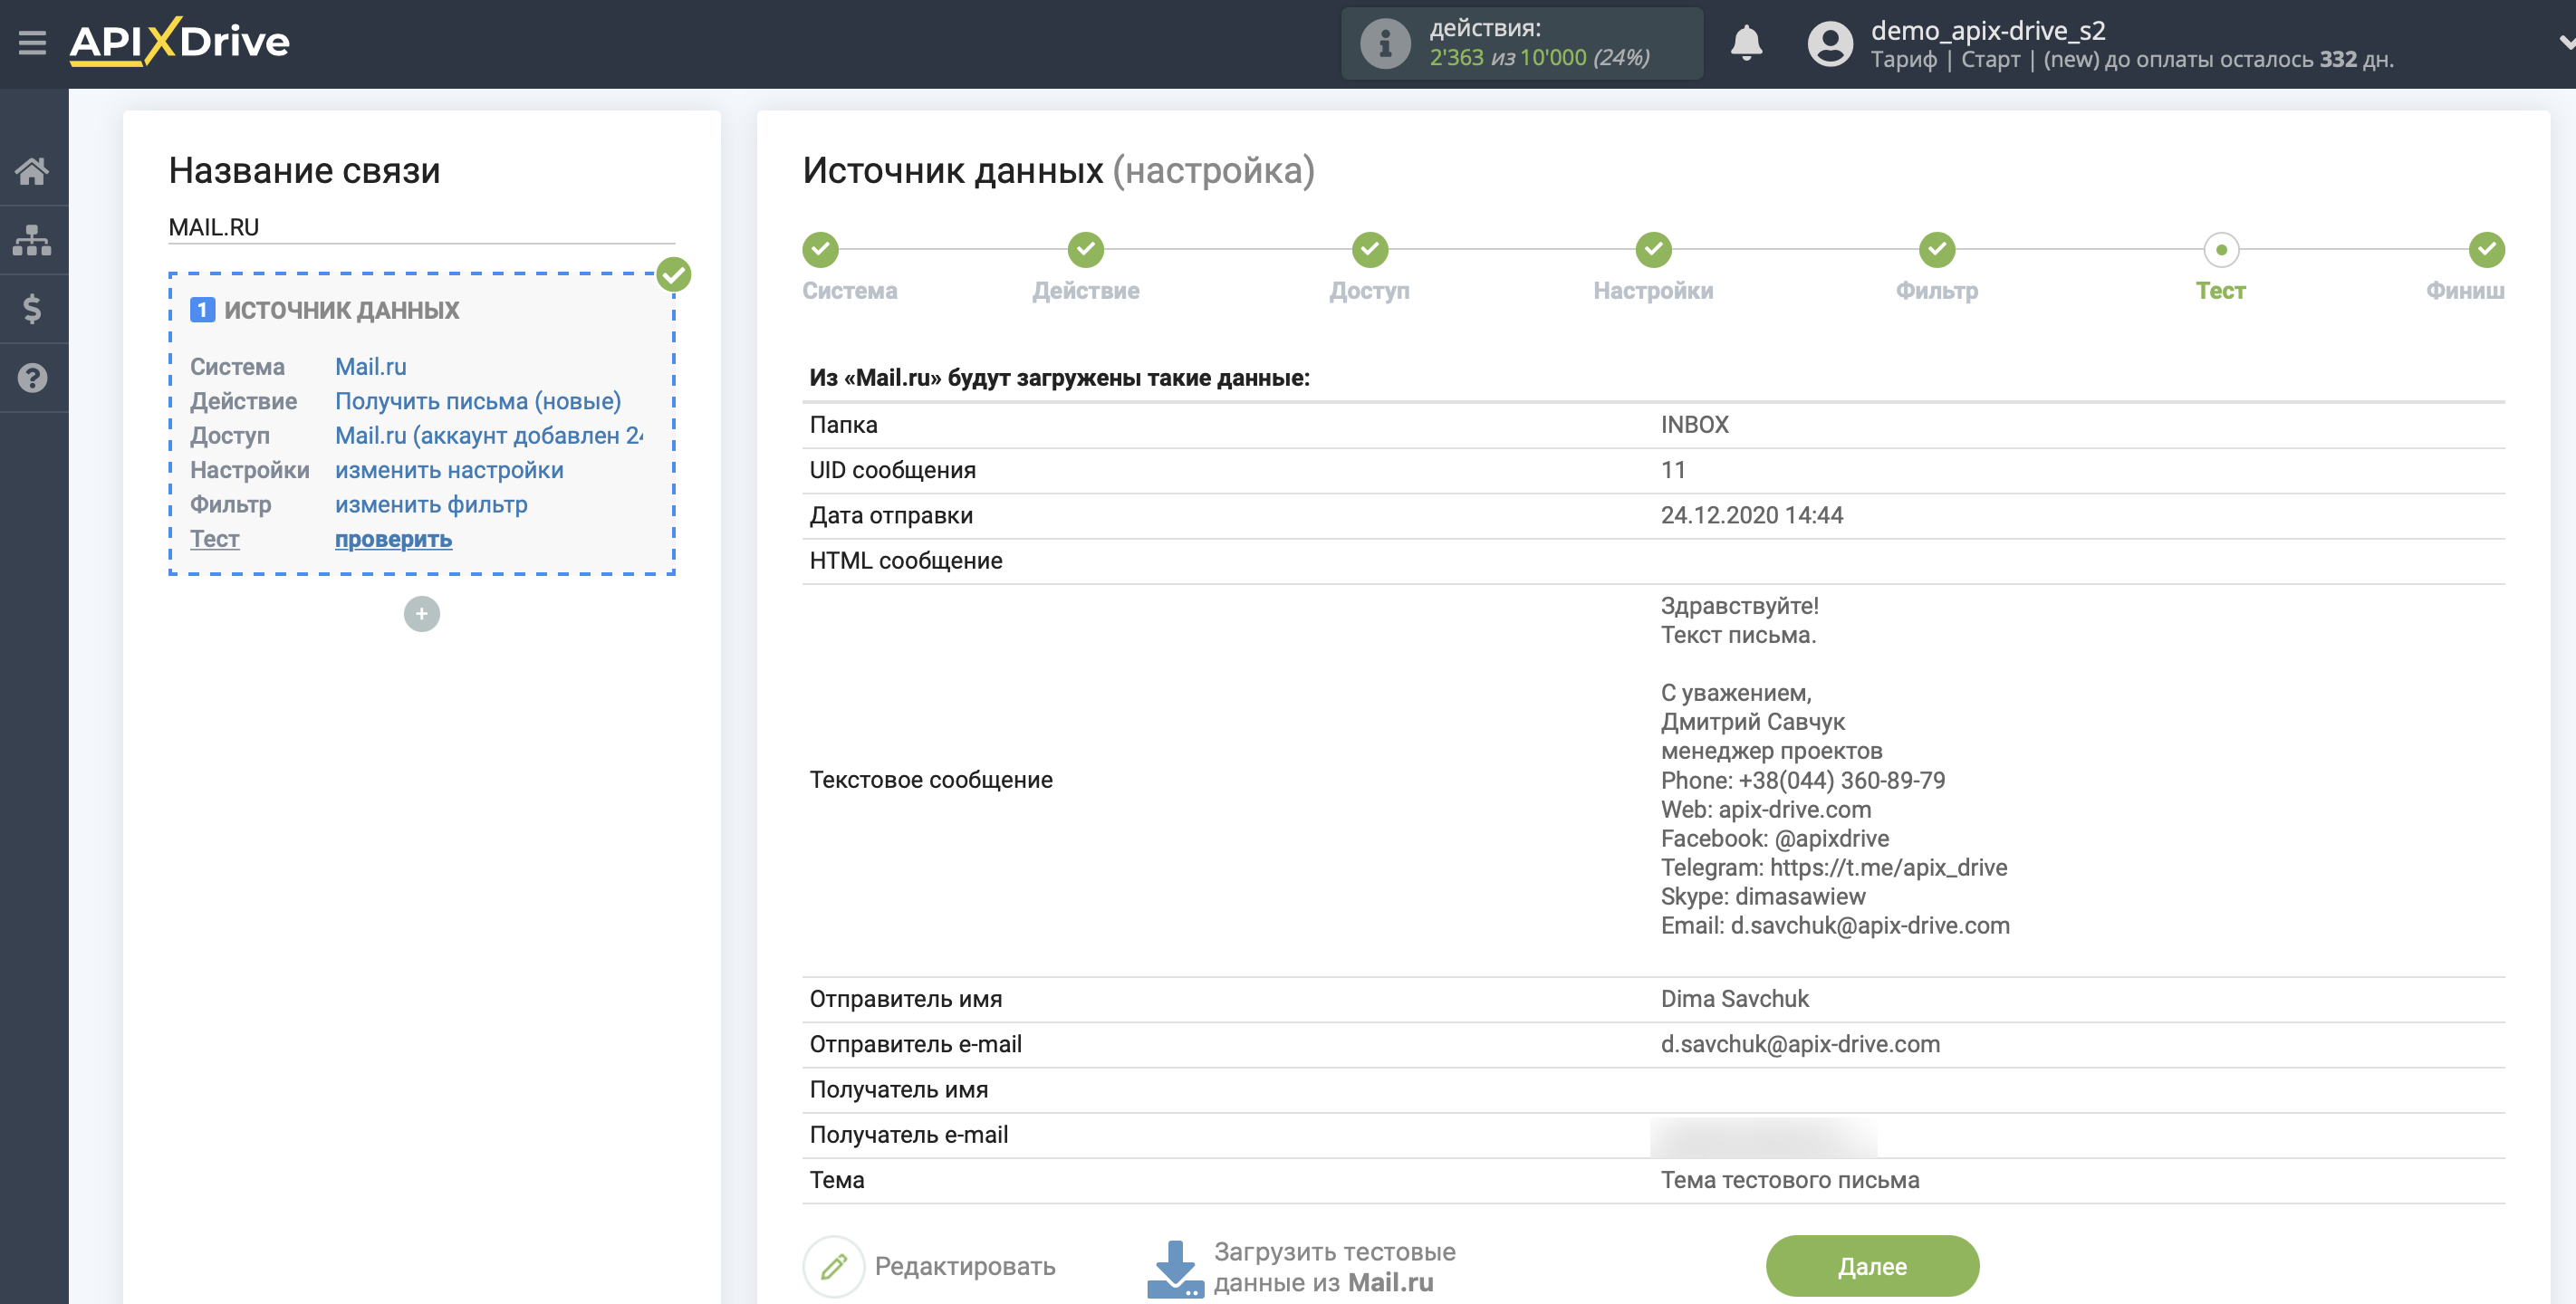Click the actions usage counter 2'363 из 10'000

point(1539,57)
